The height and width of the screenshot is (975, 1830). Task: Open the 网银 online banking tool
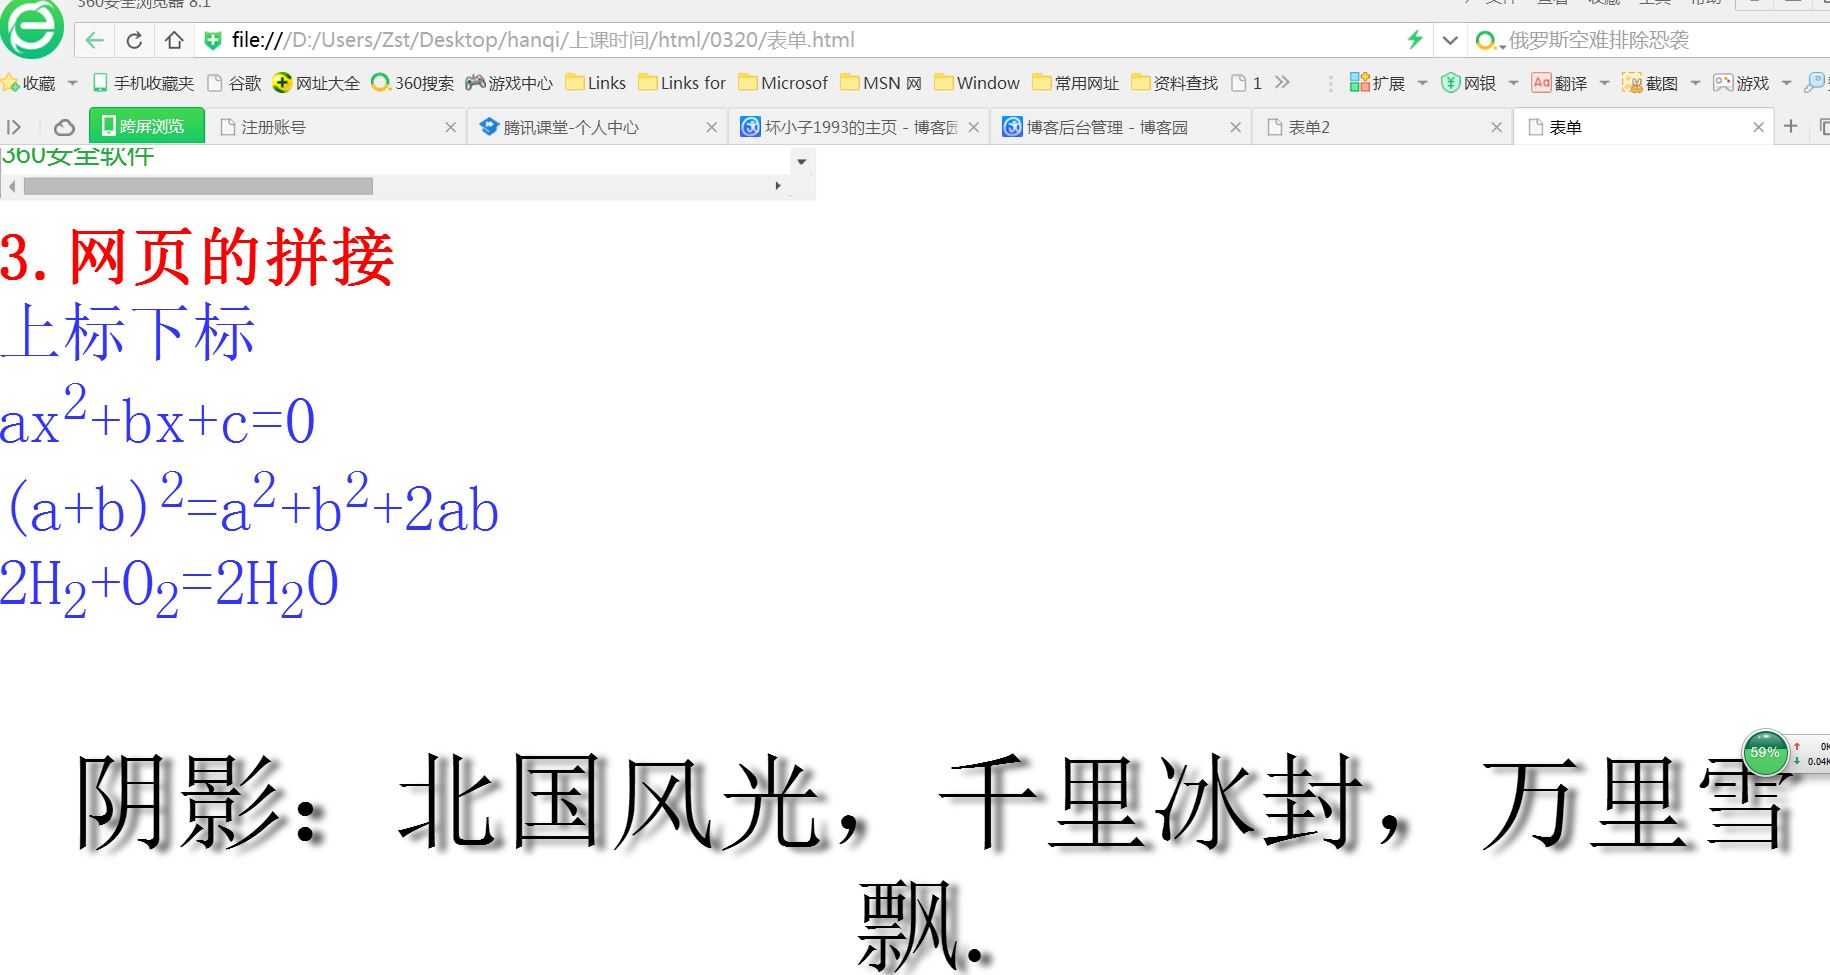[x=1468, y=83]
